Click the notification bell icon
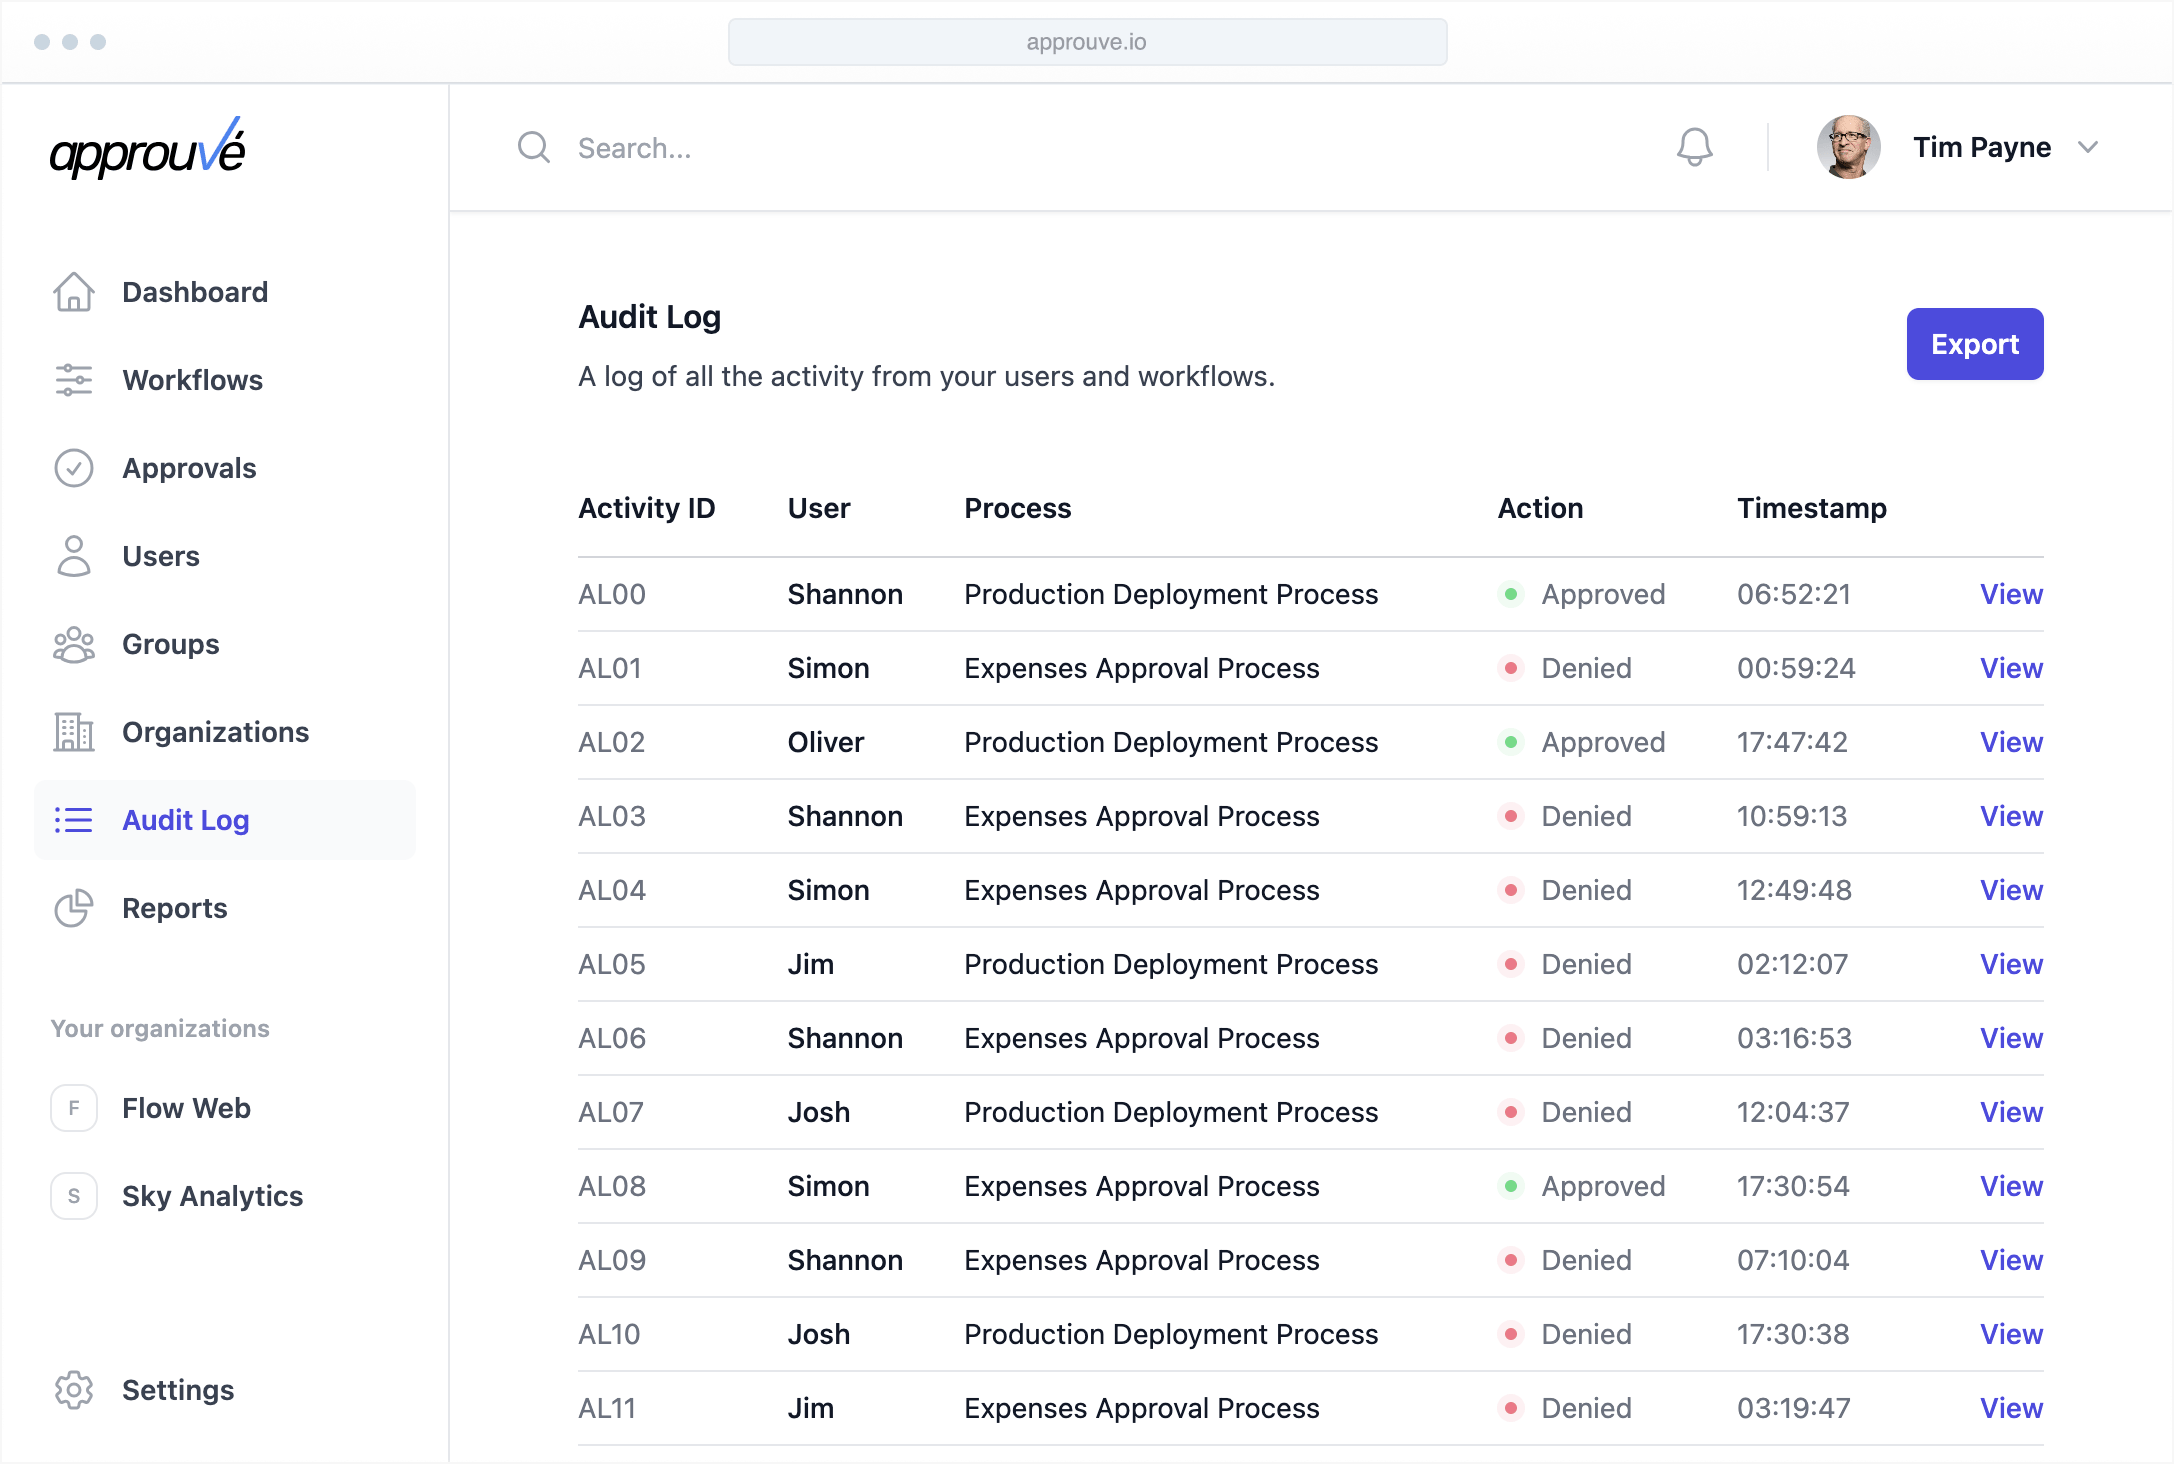Viewport: 2174px width, 1464px height. coord(1694,147)
